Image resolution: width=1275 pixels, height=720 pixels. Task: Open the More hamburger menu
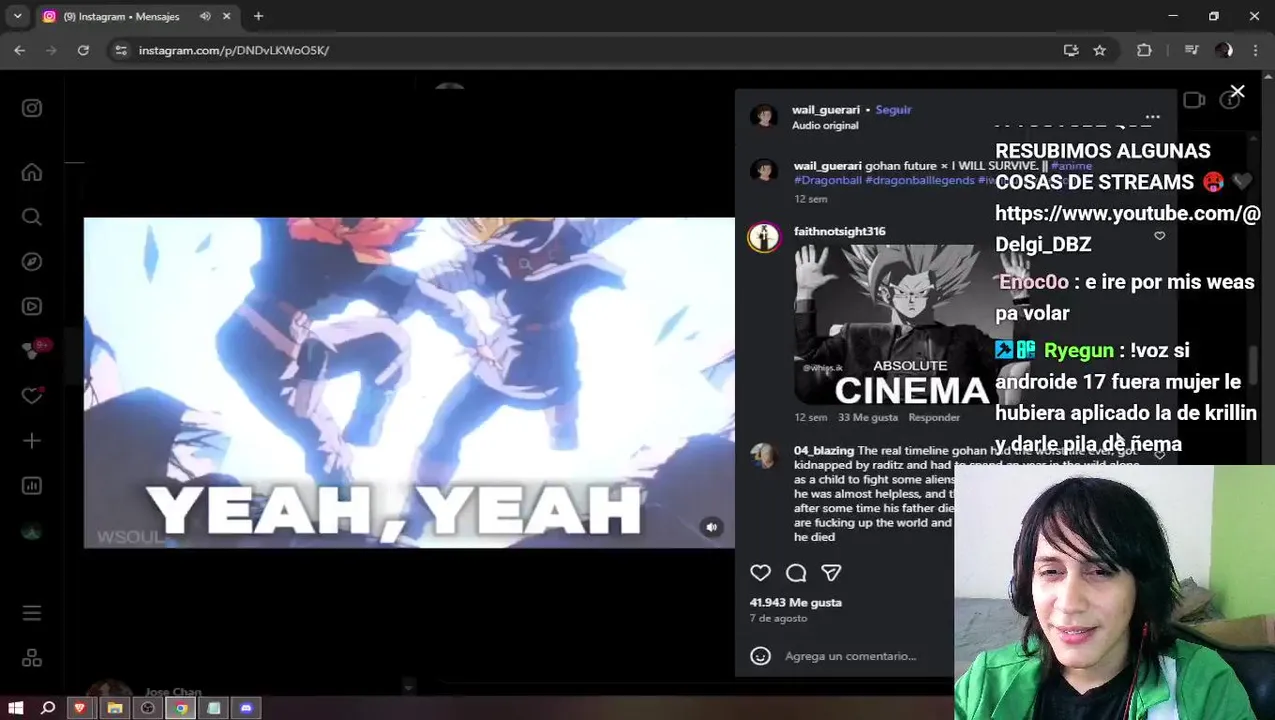(x=32, y=613)
